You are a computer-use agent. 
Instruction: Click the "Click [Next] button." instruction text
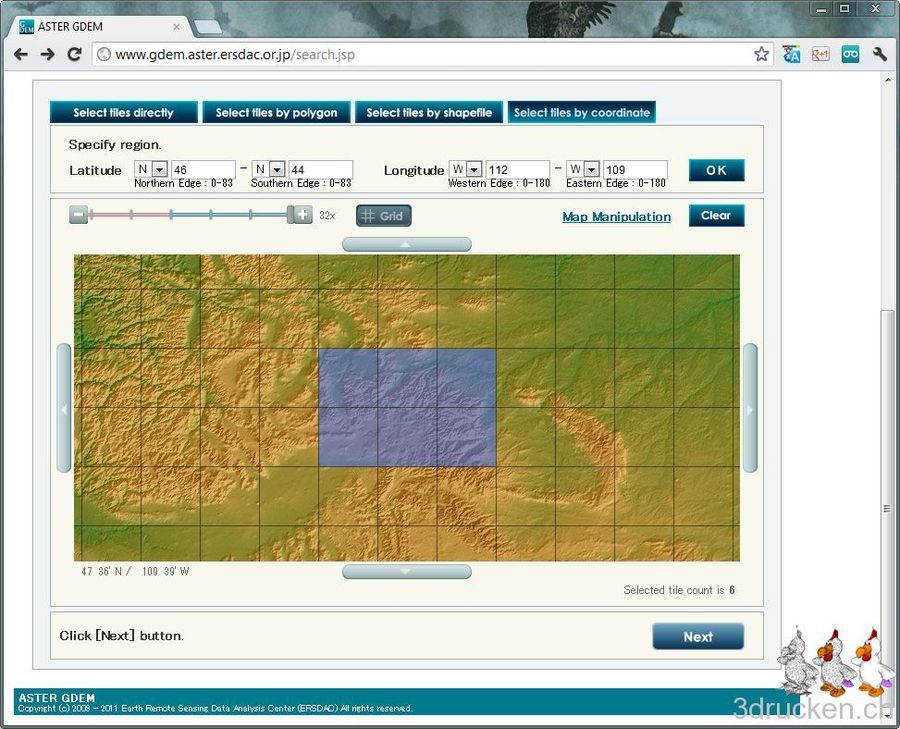pos(122,636)
